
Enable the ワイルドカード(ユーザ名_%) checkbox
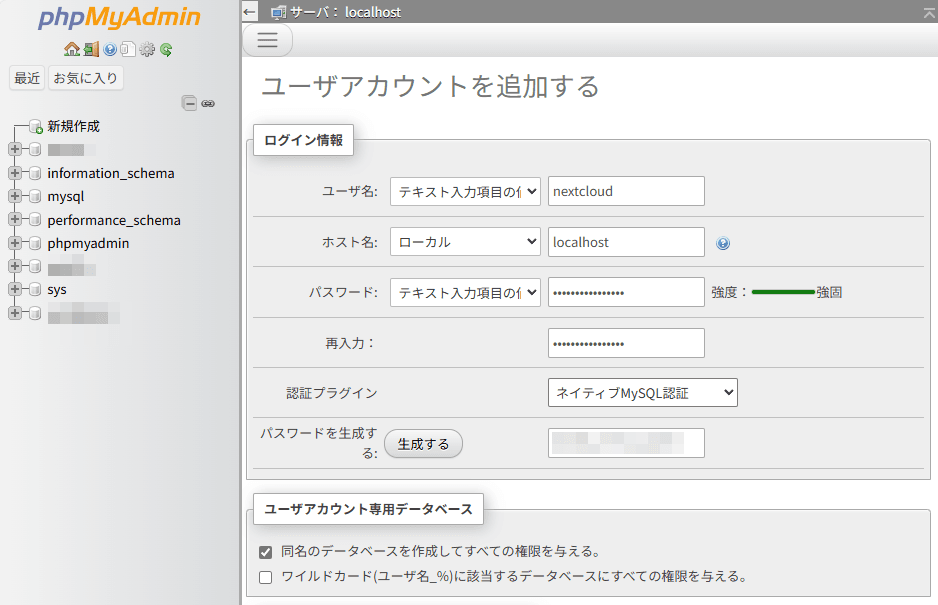(266, 577)
